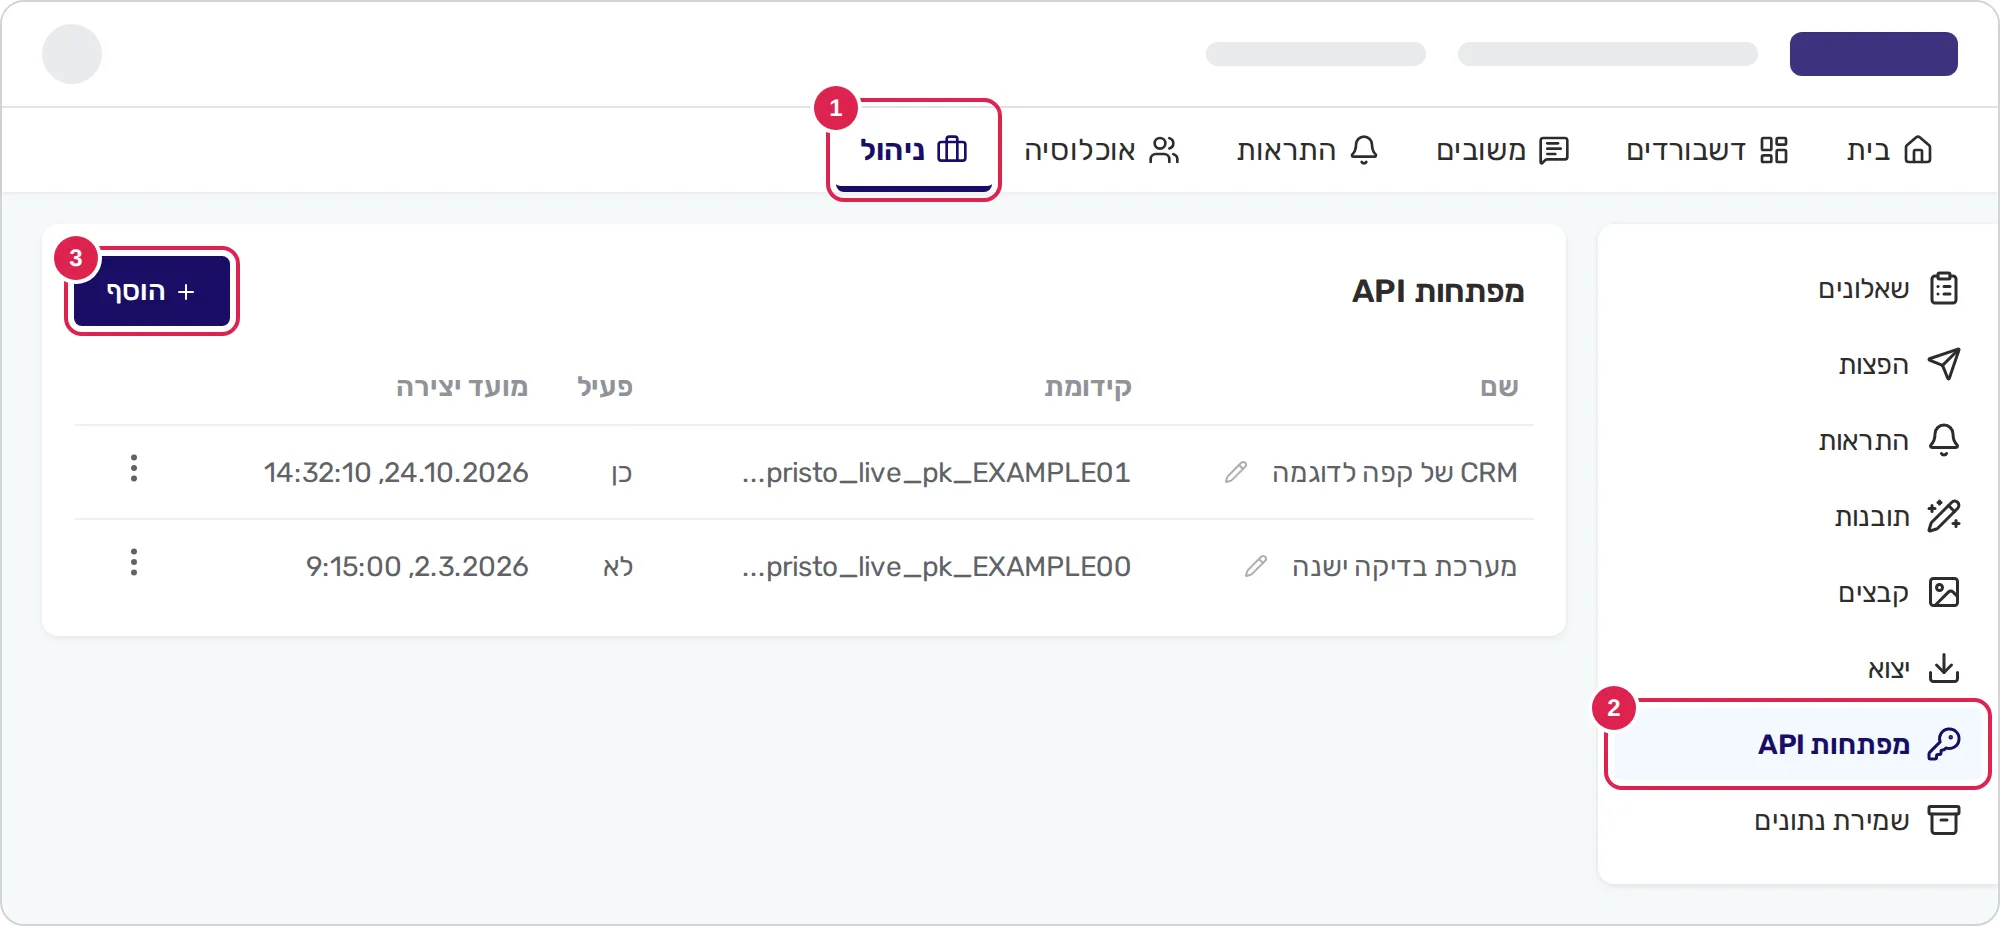The height and width of the screenshot is (926, 2000).
Task: Navigate to the בית home tab
Action: (1889, 150)
